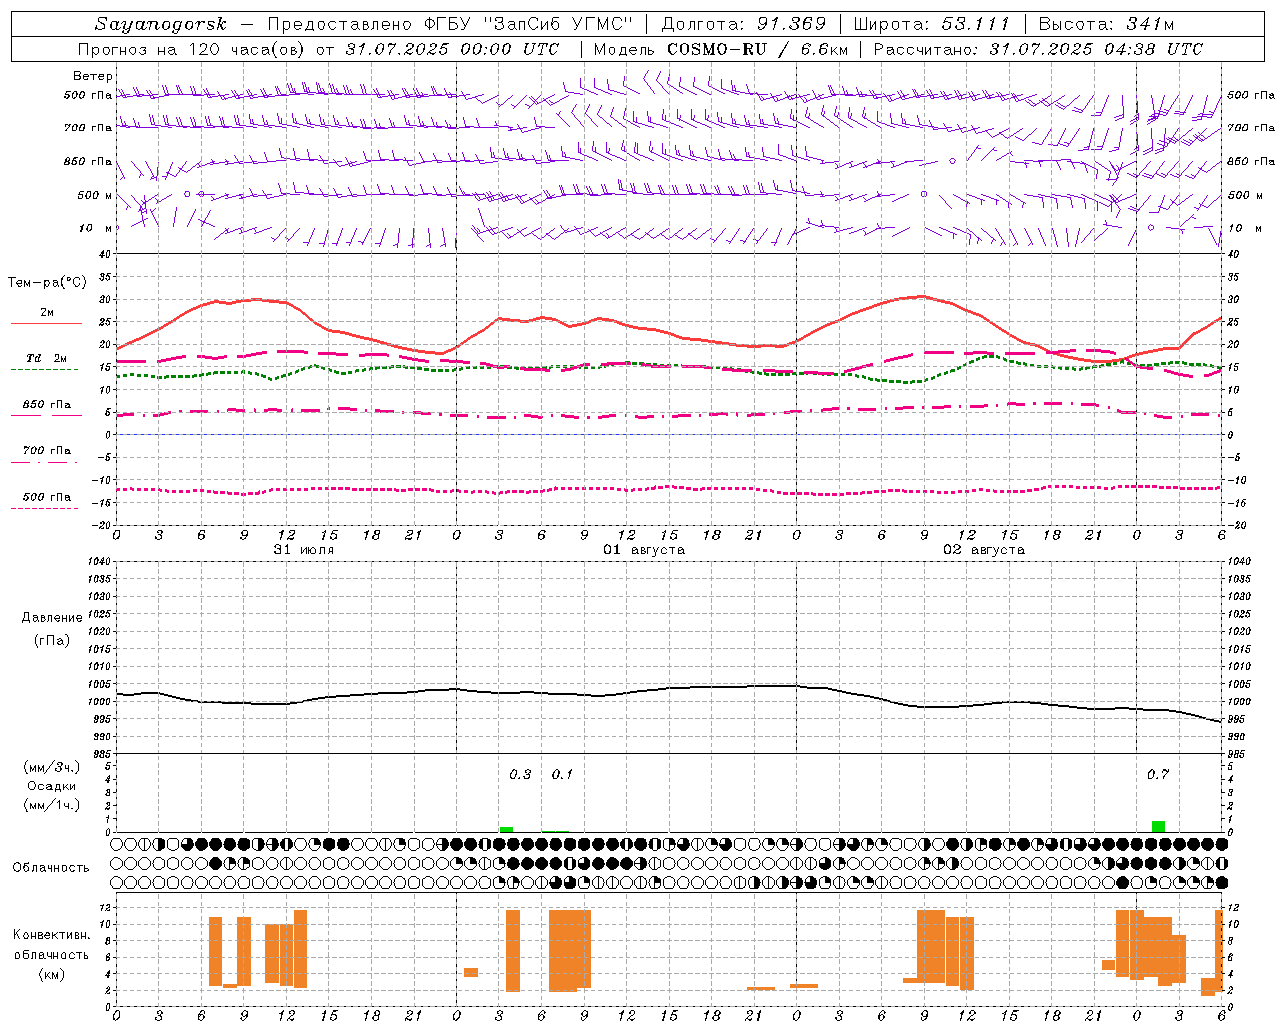Click the '0.1' precipitation amount value

(x=562, y=775)
